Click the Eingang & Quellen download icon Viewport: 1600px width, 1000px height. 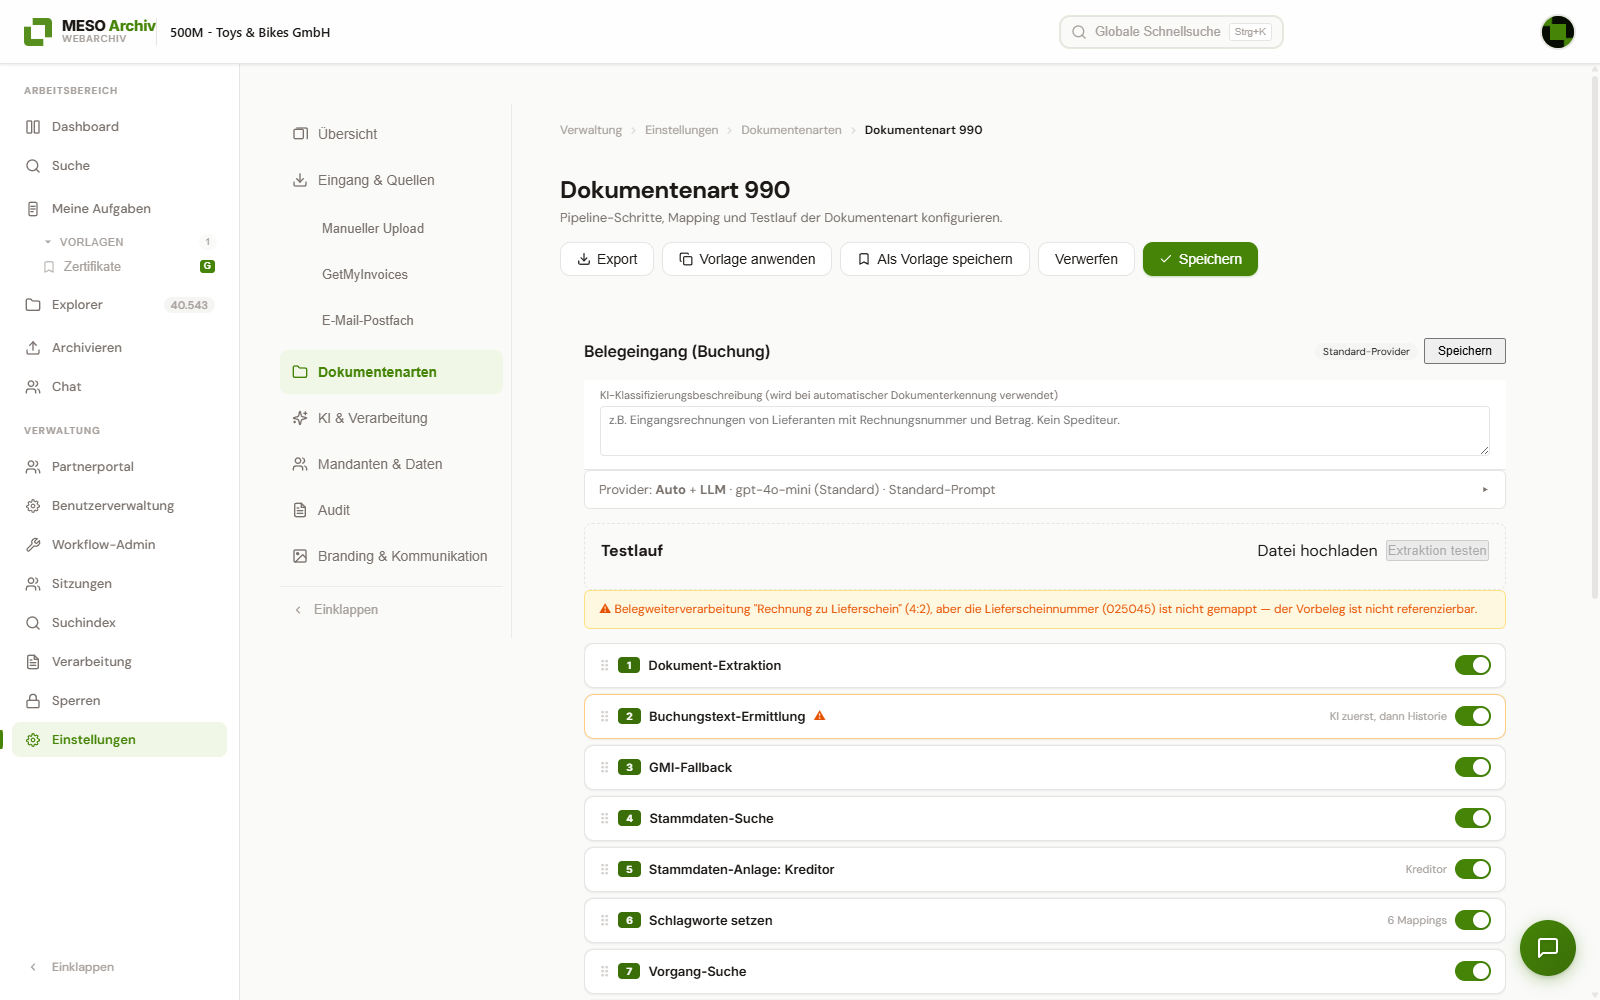pos(300,180)
